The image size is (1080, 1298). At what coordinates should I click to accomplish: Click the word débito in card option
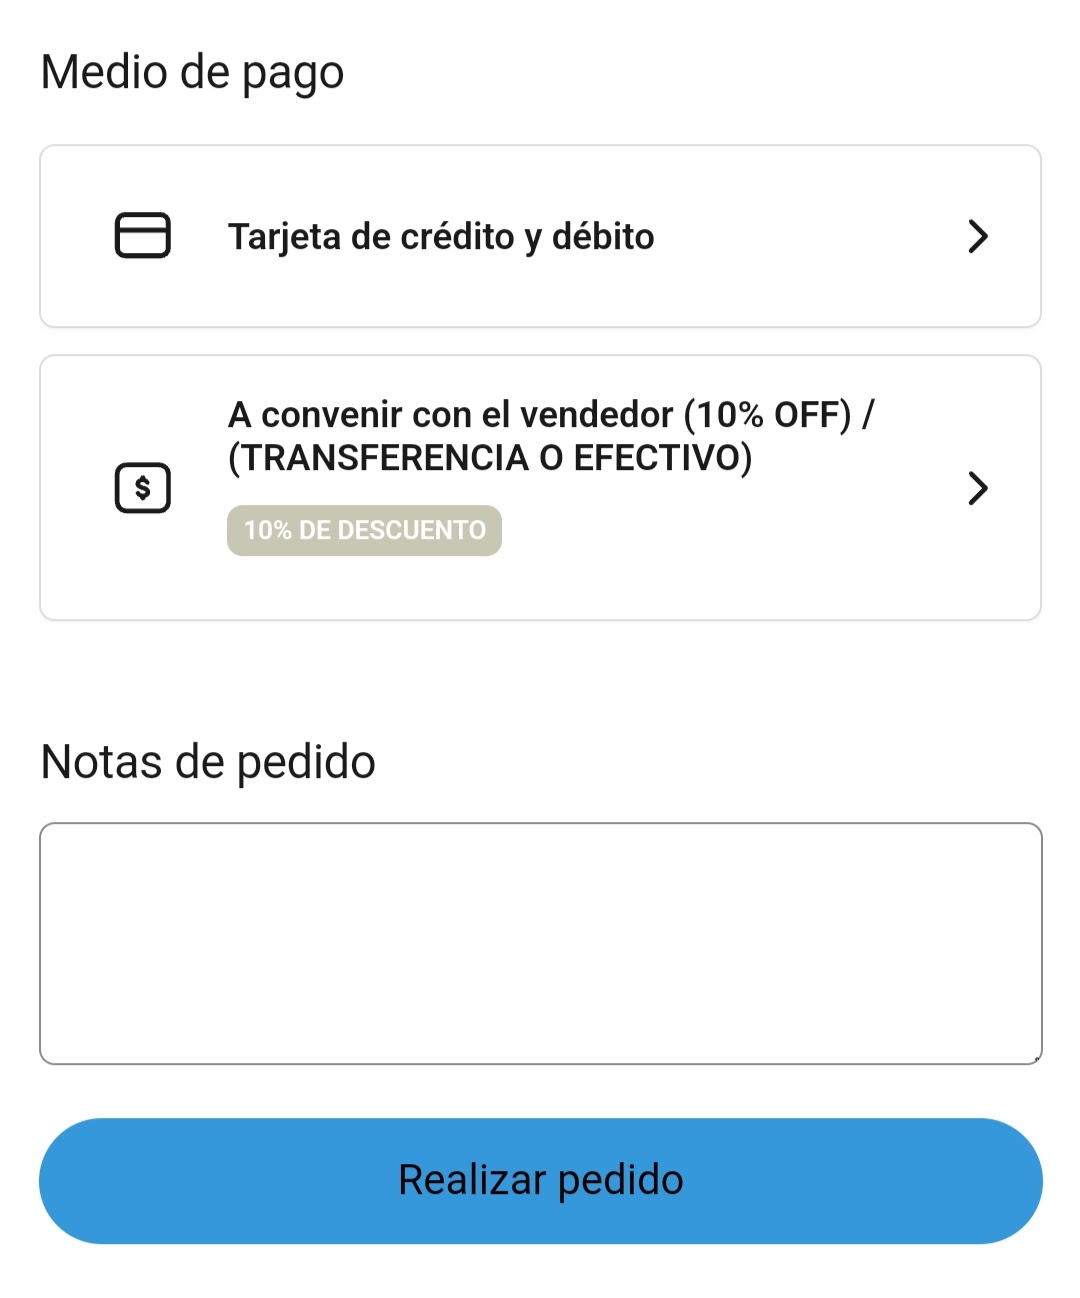point(603,237)
